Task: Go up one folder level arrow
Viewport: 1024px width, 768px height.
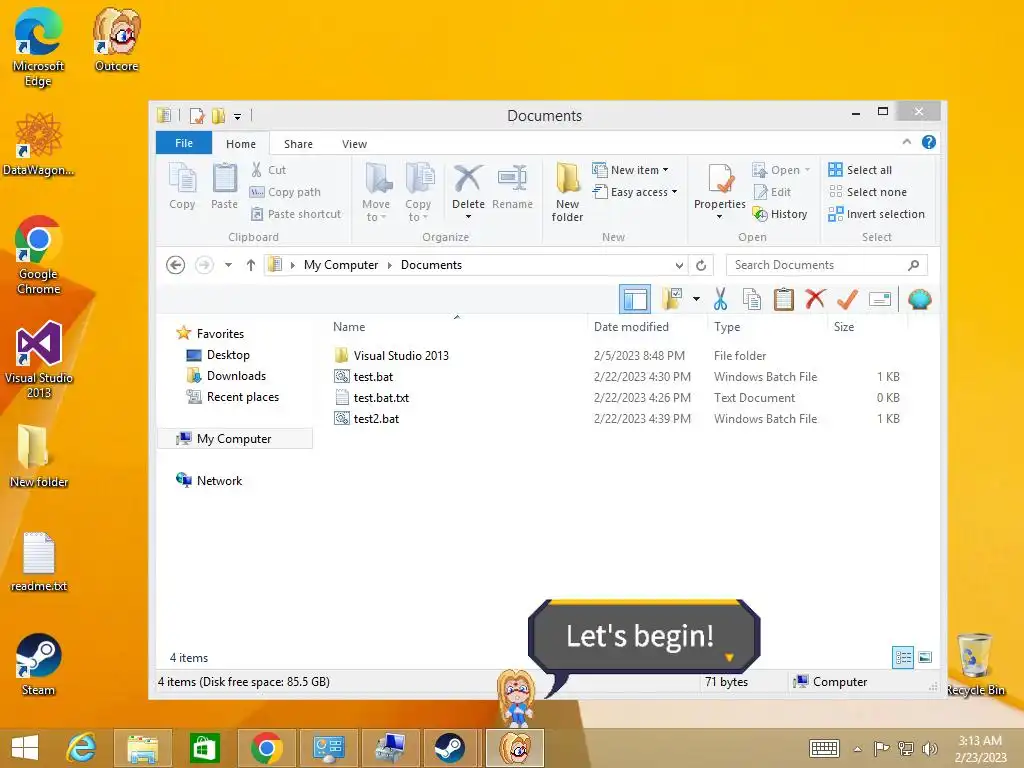Action: click(251, 265)
